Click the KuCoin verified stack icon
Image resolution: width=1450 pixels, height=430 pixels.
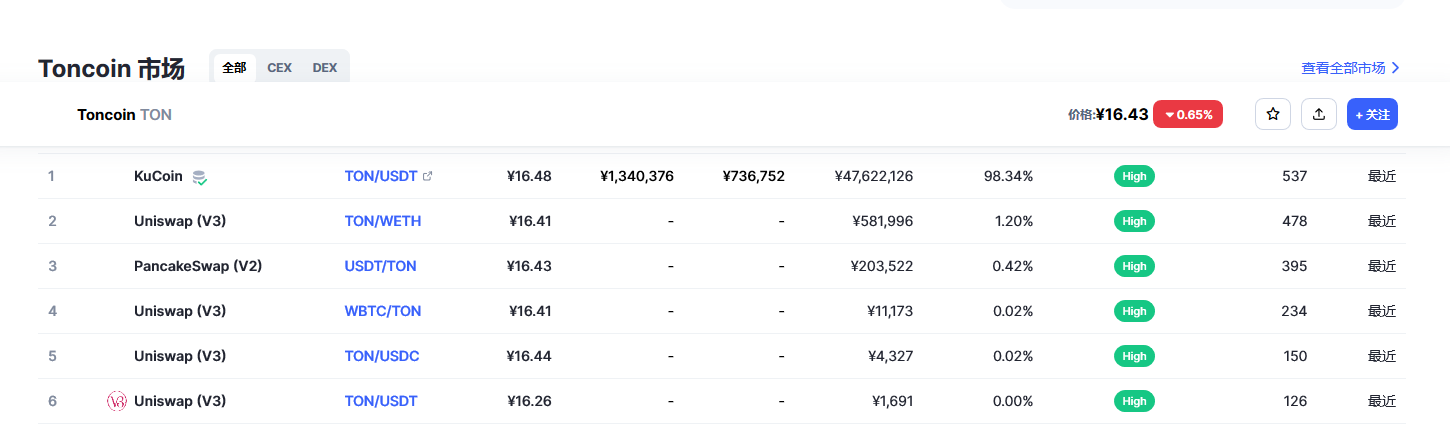(200, 177)
